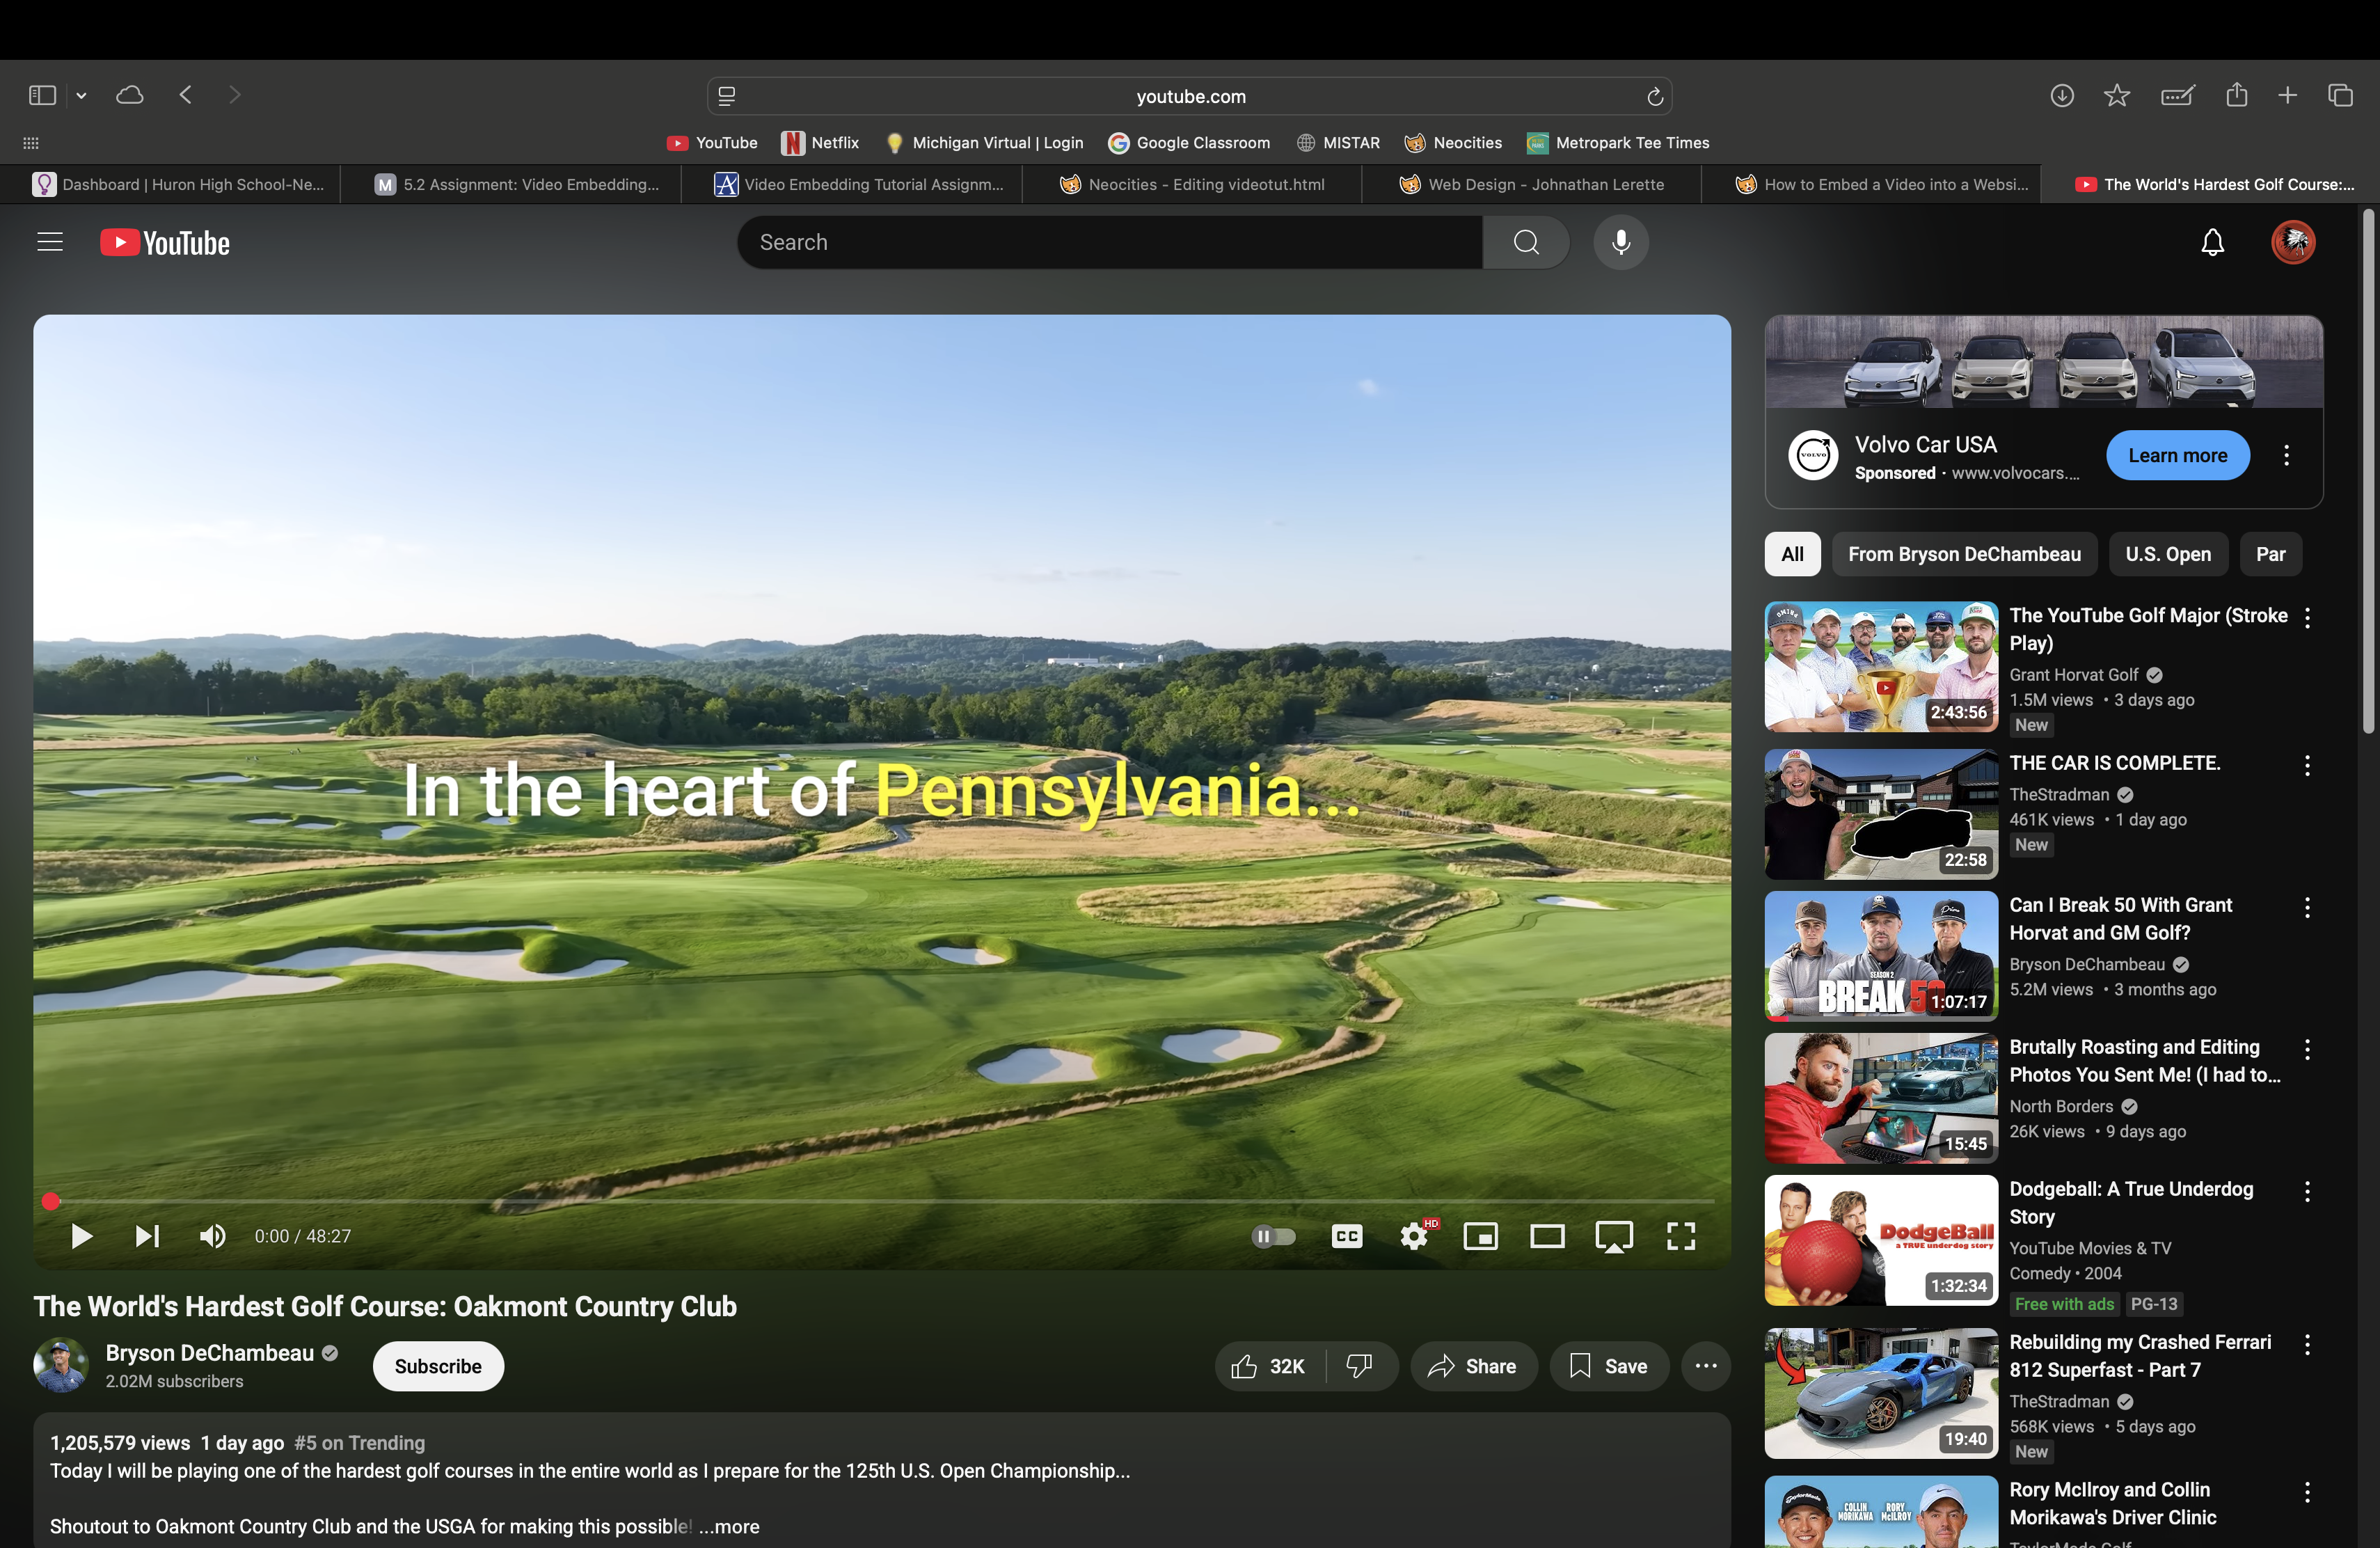Click Learn more on Volvo ad
This screenshot has height=1548, width=2380.
click(x=2178, y=455)
